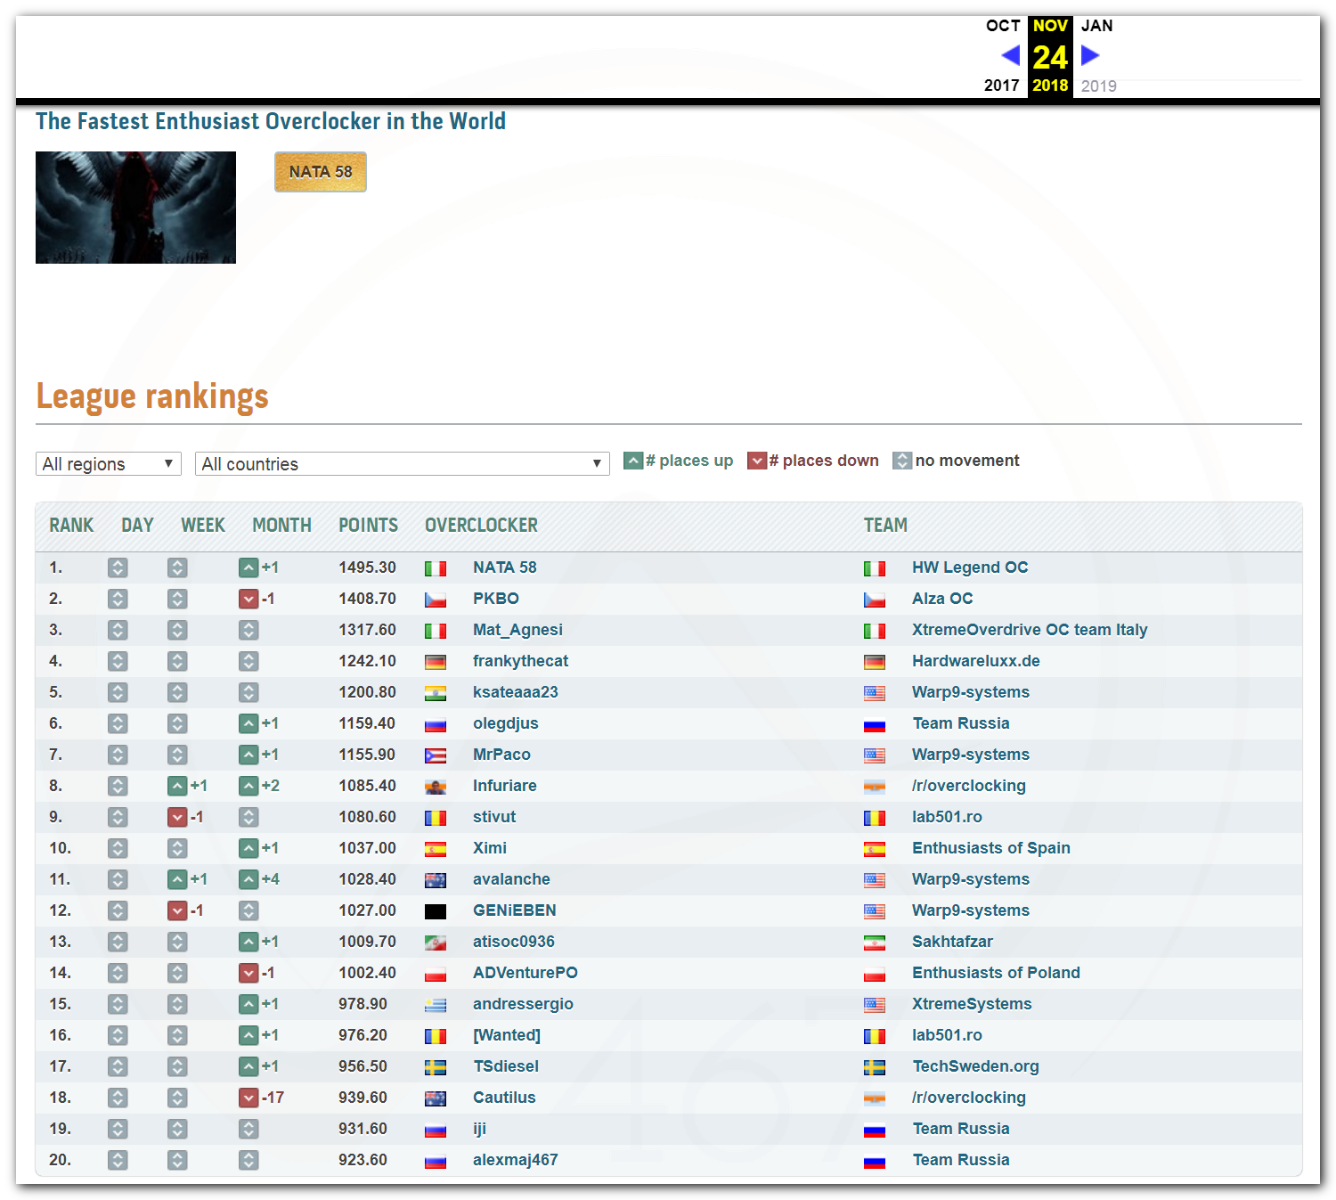The image size is (1336, 1200).
Task: Open the NATA 58 profile image
Action: coord(136,208)
